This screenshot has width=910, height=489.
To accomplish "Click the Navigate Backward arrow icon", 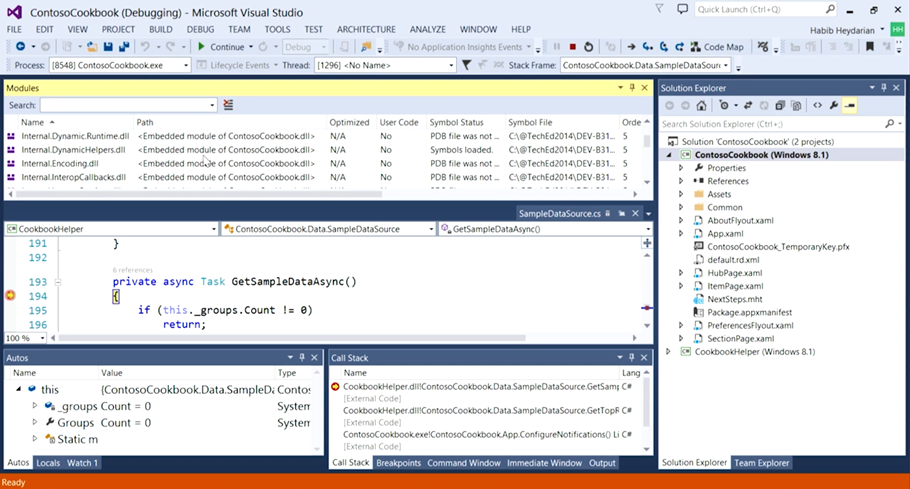I will 20,47.
